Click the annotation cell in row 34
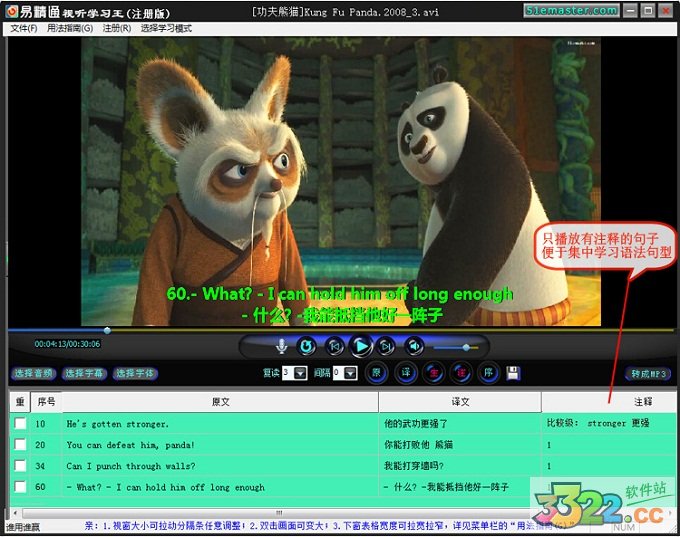Screen dimensions: 680x537 pos(609,466)
